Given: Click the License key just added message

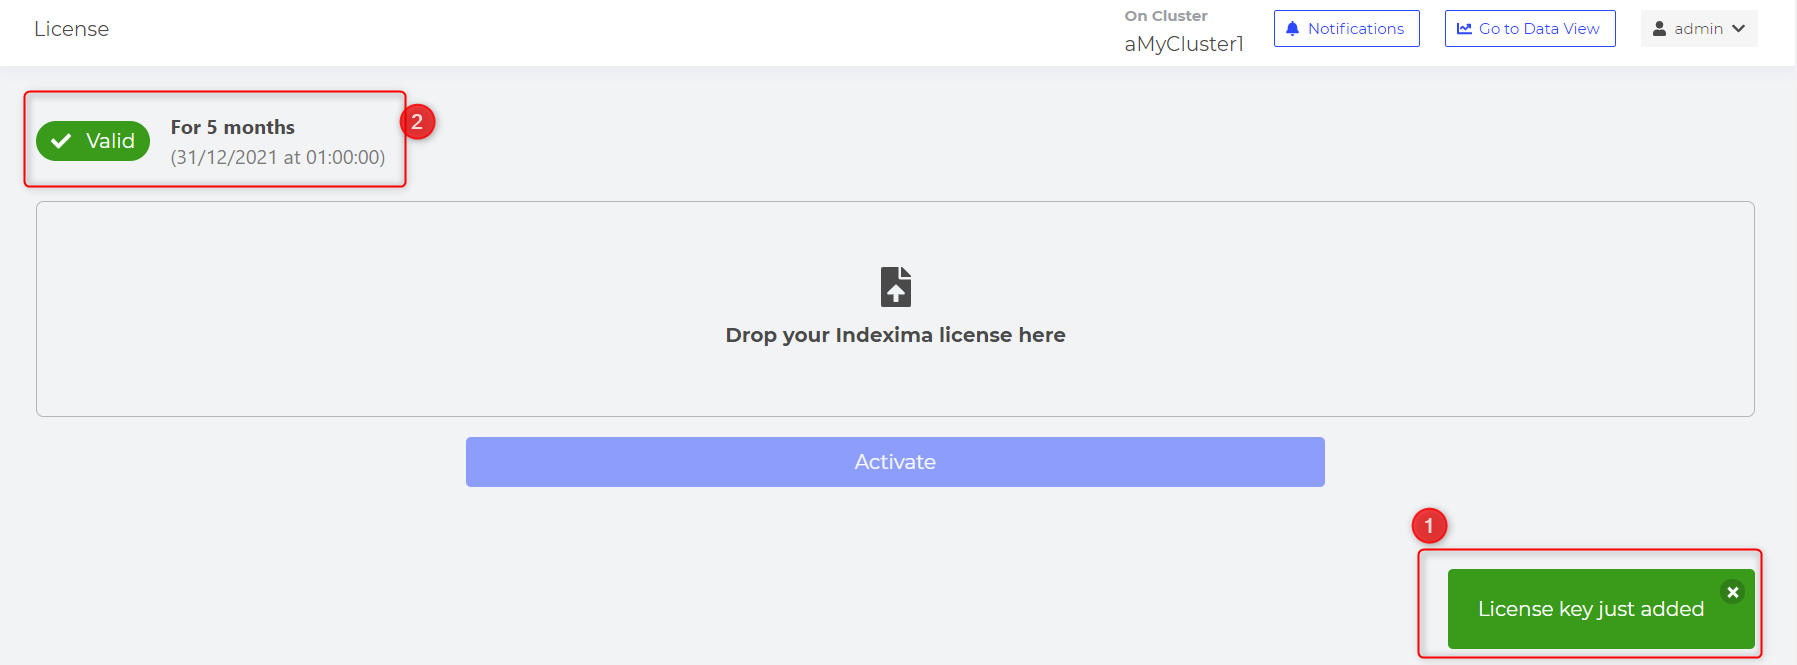Looking at the screenshot, I should click(1590, 609).
